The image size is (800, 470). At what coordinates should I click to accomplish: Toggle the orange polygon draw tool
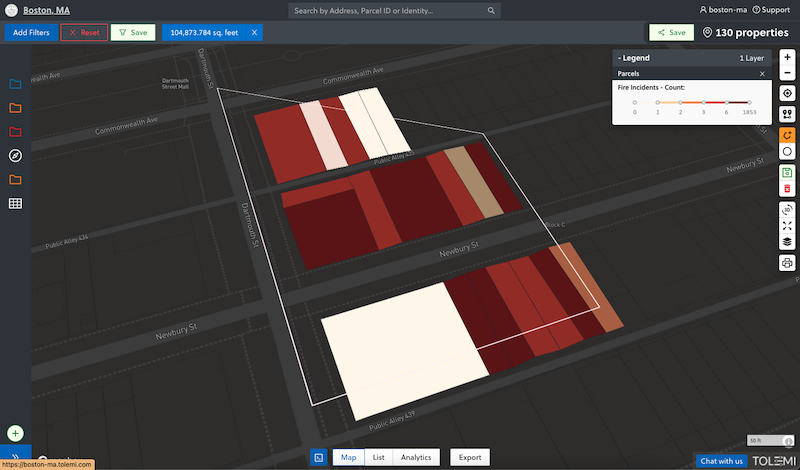787,134
